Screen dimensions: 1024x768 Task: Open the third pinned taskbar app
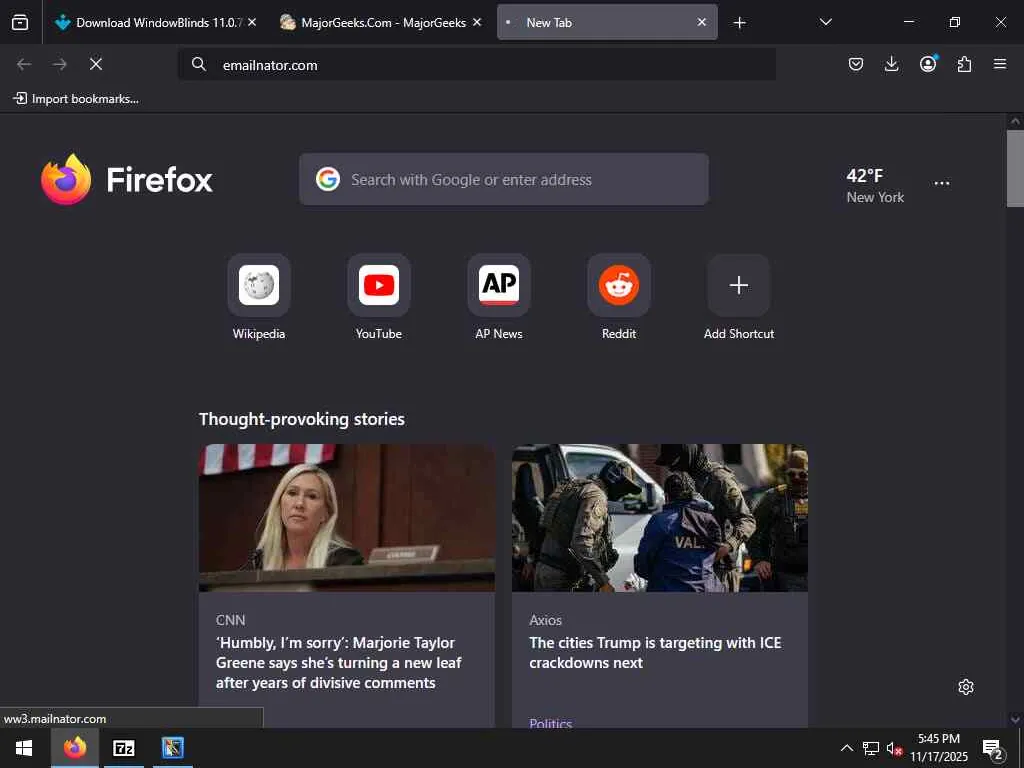(x=172, y=748)
